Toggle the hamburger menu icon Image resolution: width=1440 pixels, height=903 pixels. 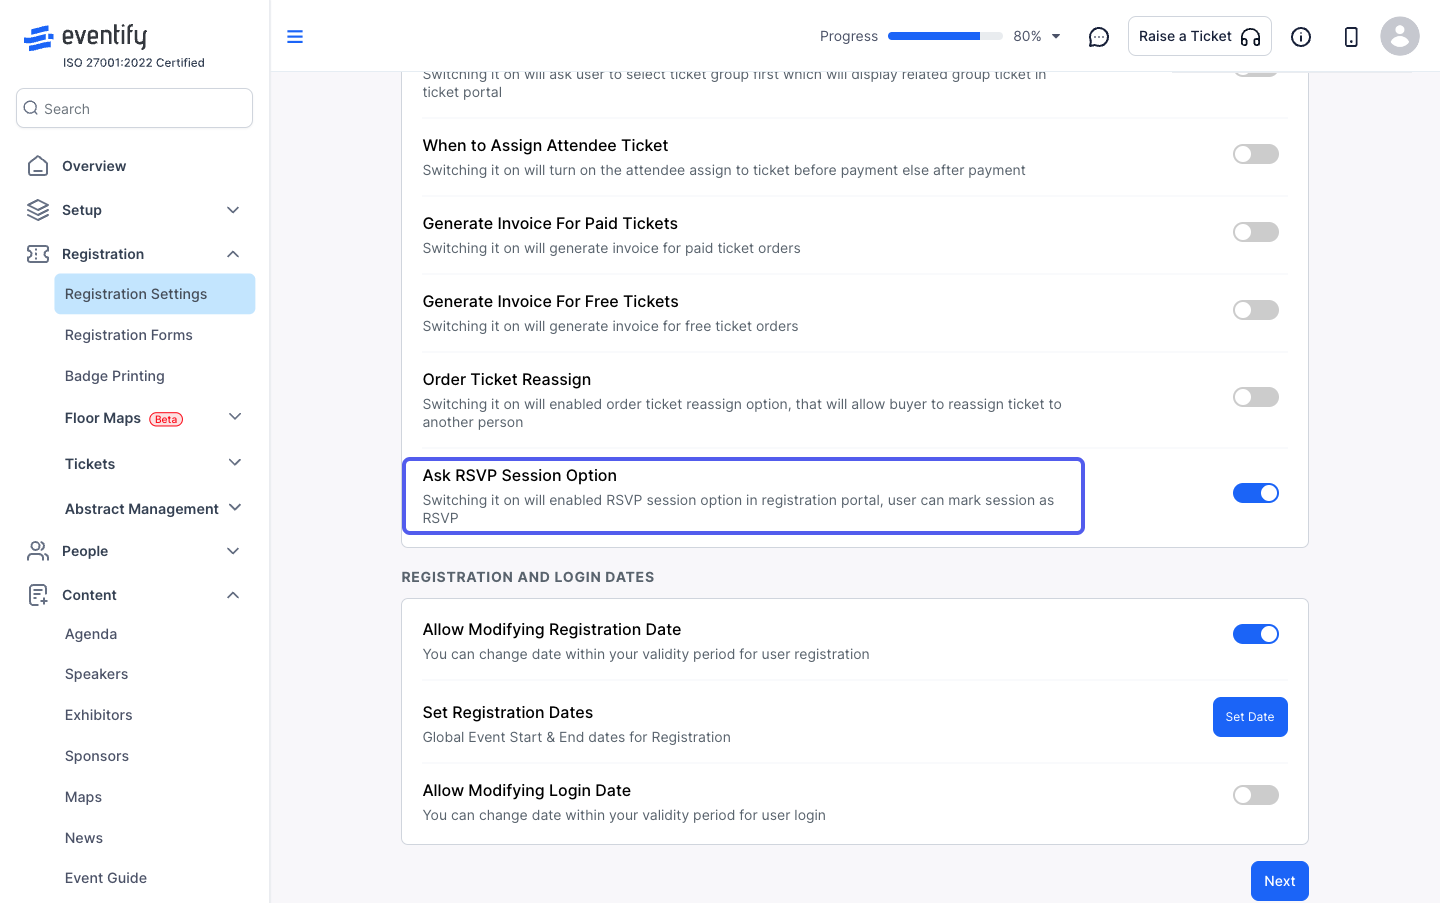pyautogui.click(x=295, y=37)
